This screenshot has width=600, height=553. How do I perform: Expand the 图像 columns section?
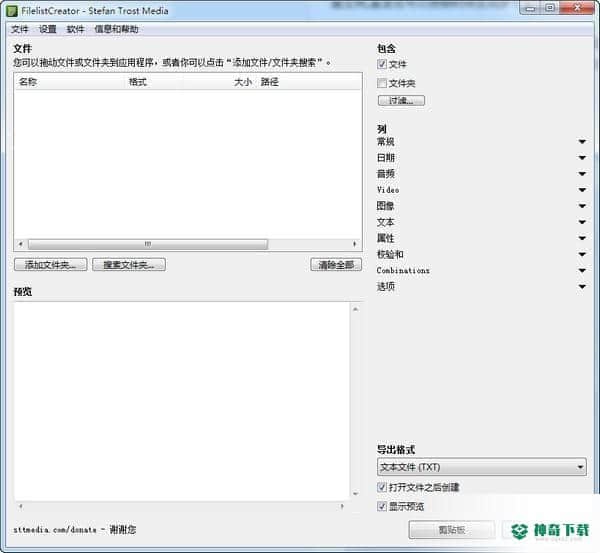tap(582, 206)
